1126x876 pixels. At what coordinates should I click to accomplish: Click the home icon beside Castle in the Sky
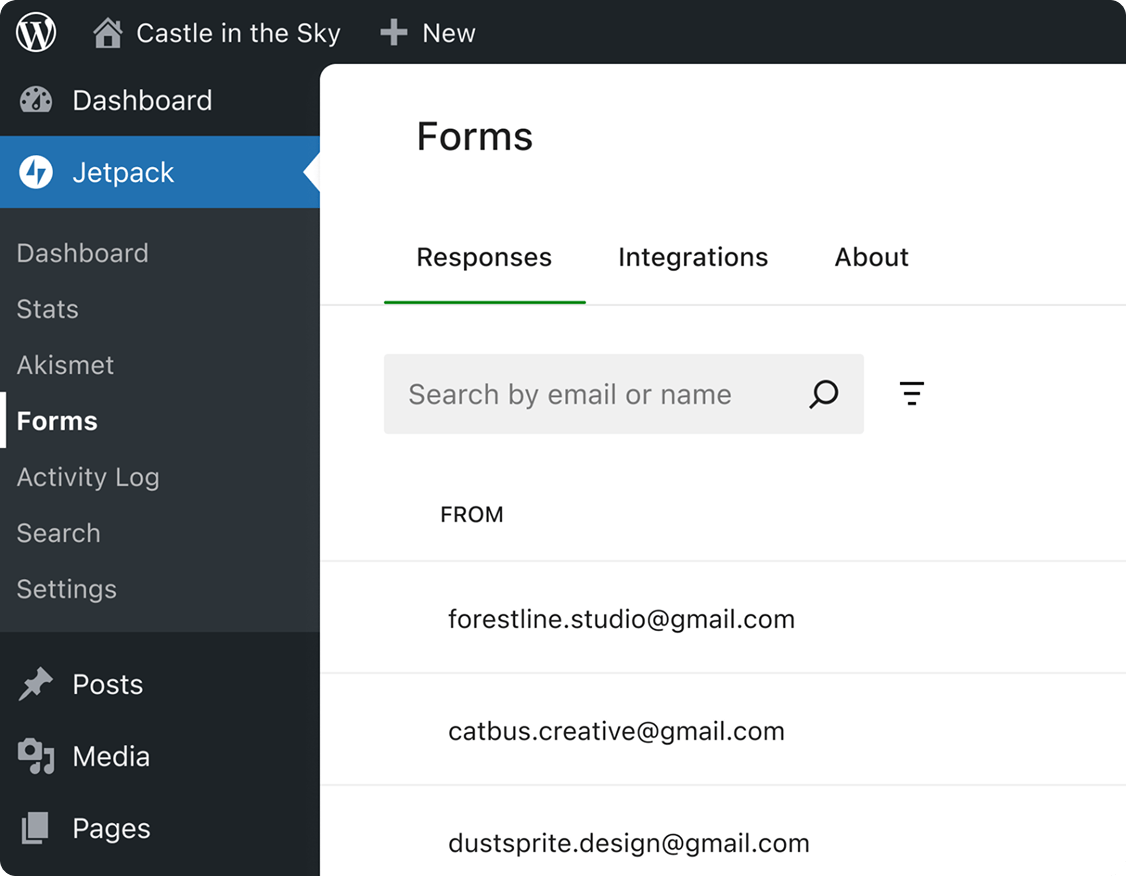click(x=107, y=33)
